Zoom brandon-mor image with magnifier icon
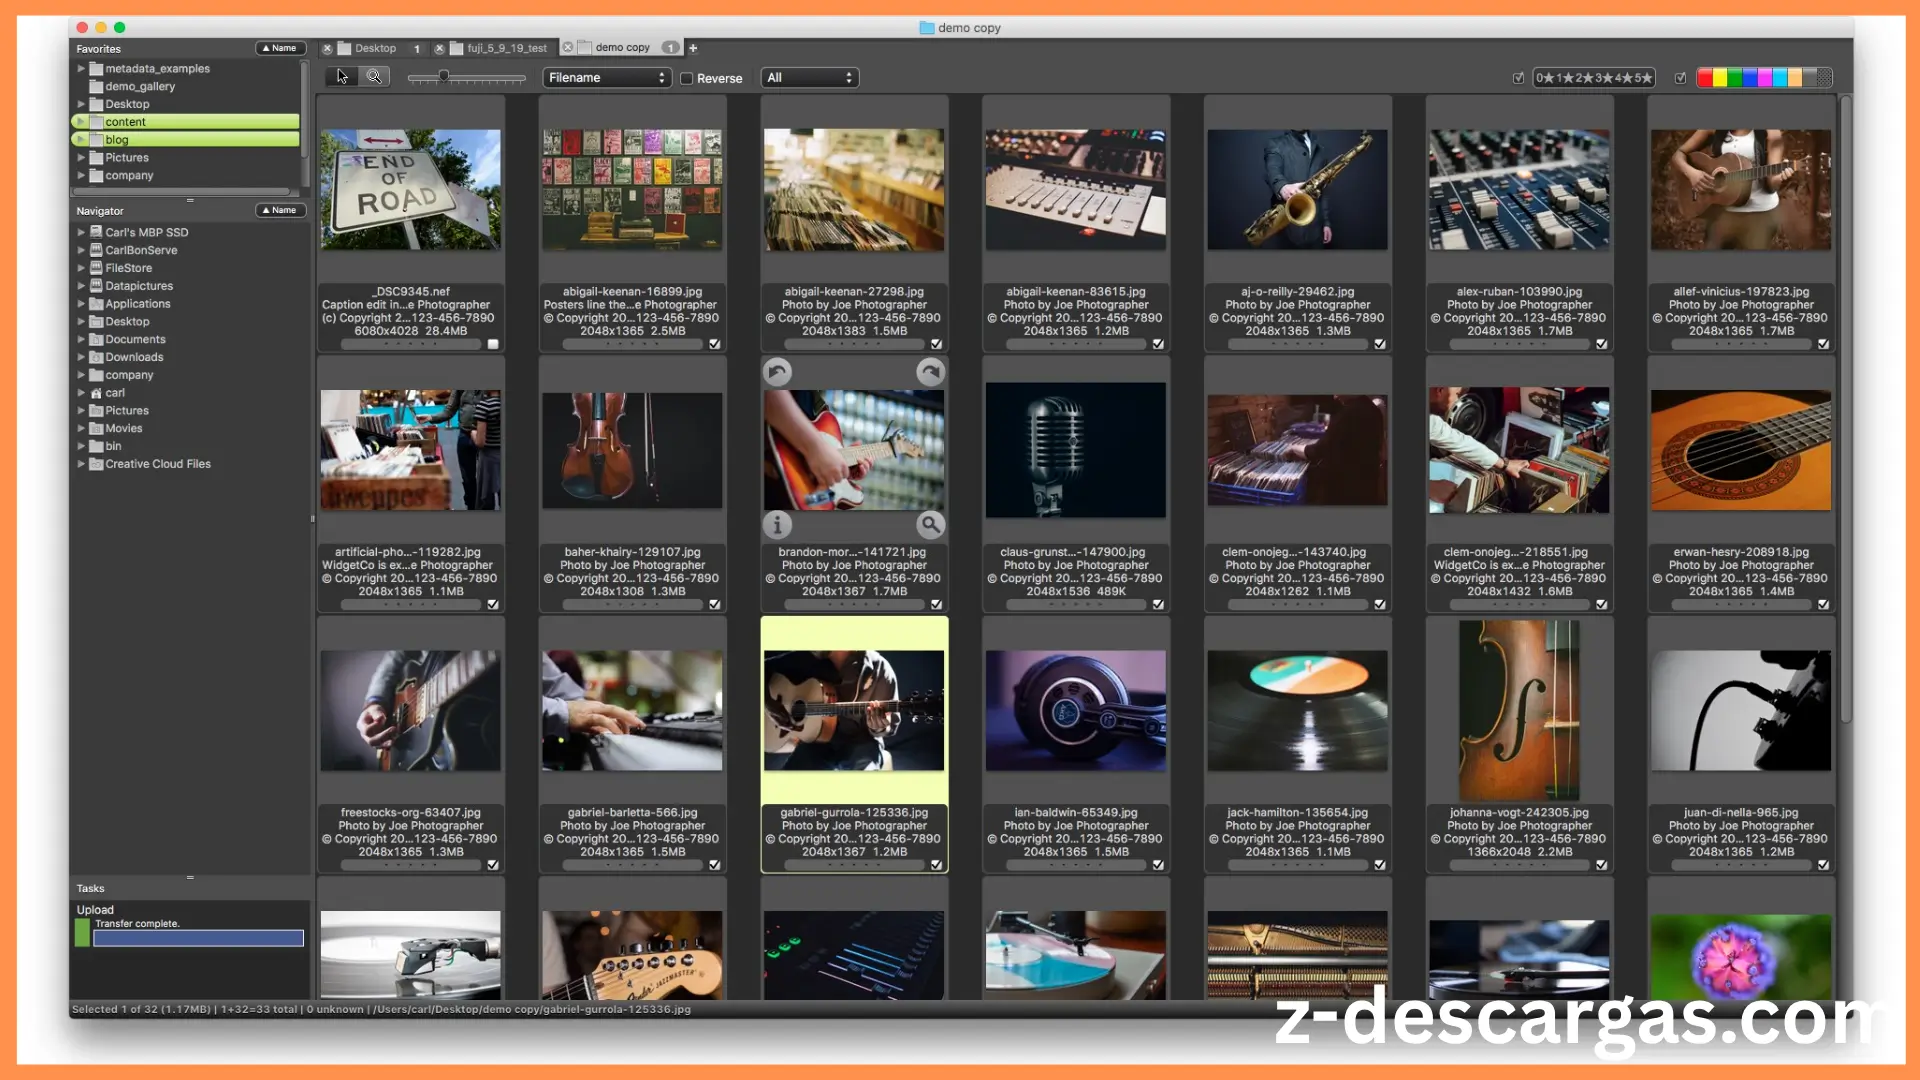 (x=930, y=525)
